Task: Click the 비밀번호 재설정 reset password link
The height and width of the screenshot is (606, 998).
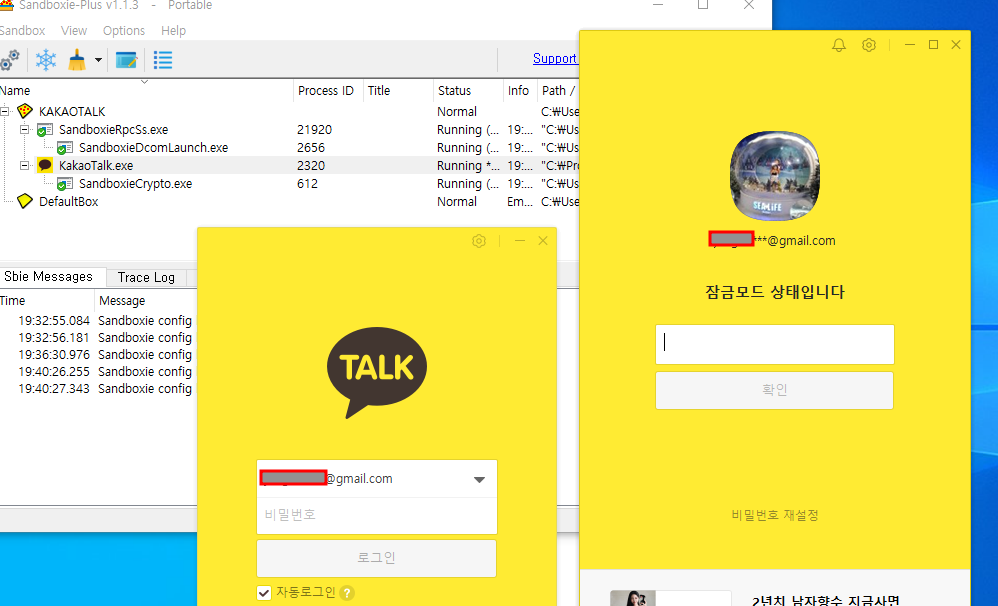Action: 775,515
